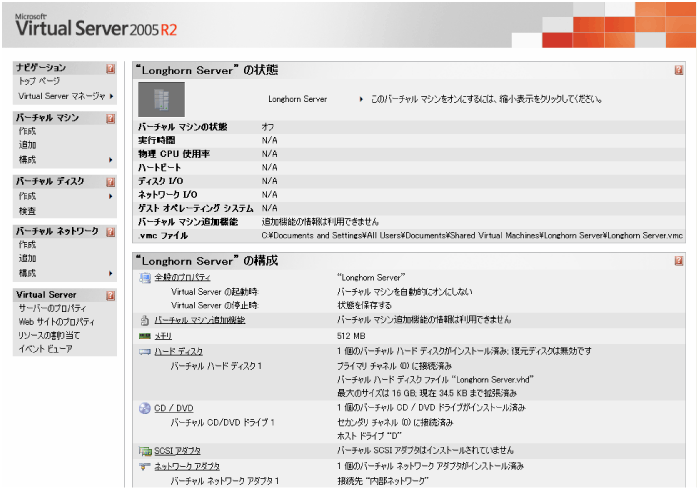Click the ネットワーク アダプタ icon
Screen dimensions: 700x490
(x=144, y=466)
